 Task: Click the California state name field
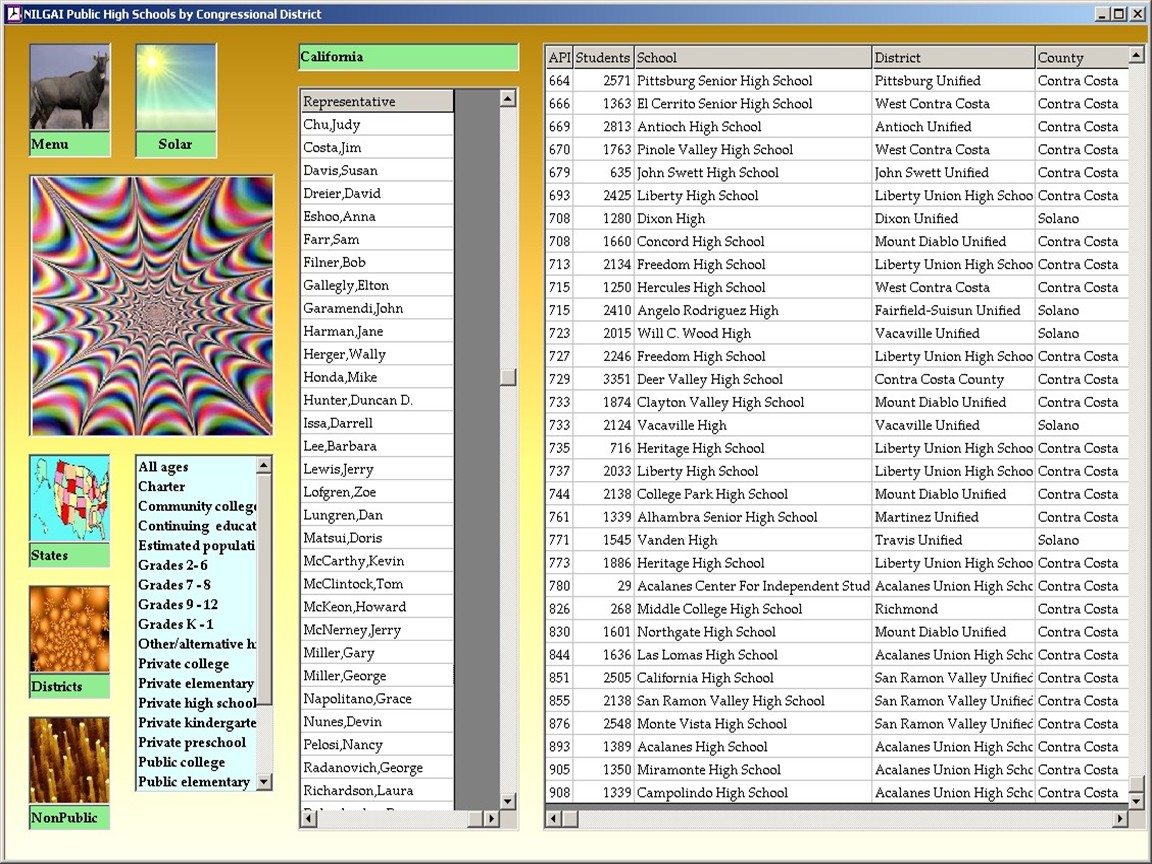point(408,57)
